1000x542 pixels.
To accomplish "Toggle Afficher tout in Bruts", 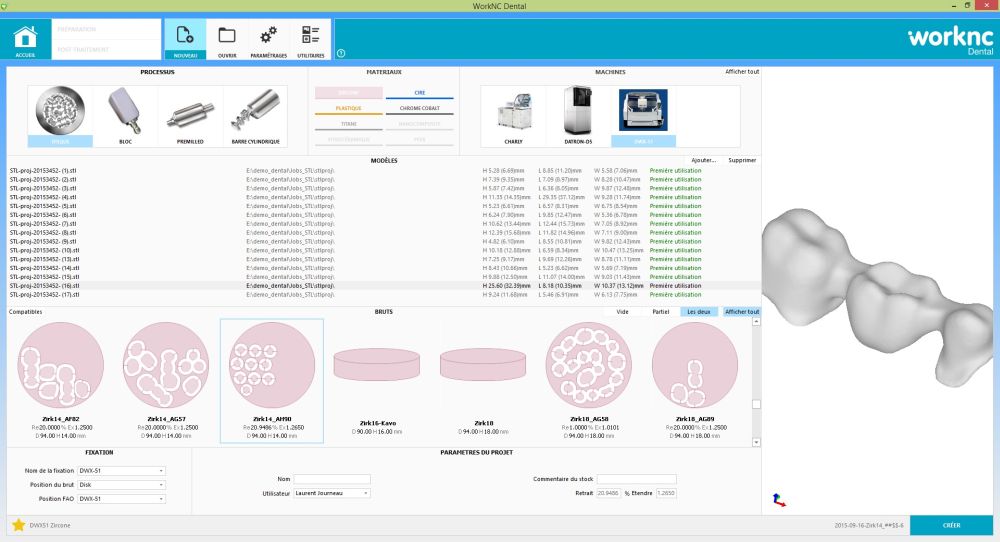I will [742, 312].
